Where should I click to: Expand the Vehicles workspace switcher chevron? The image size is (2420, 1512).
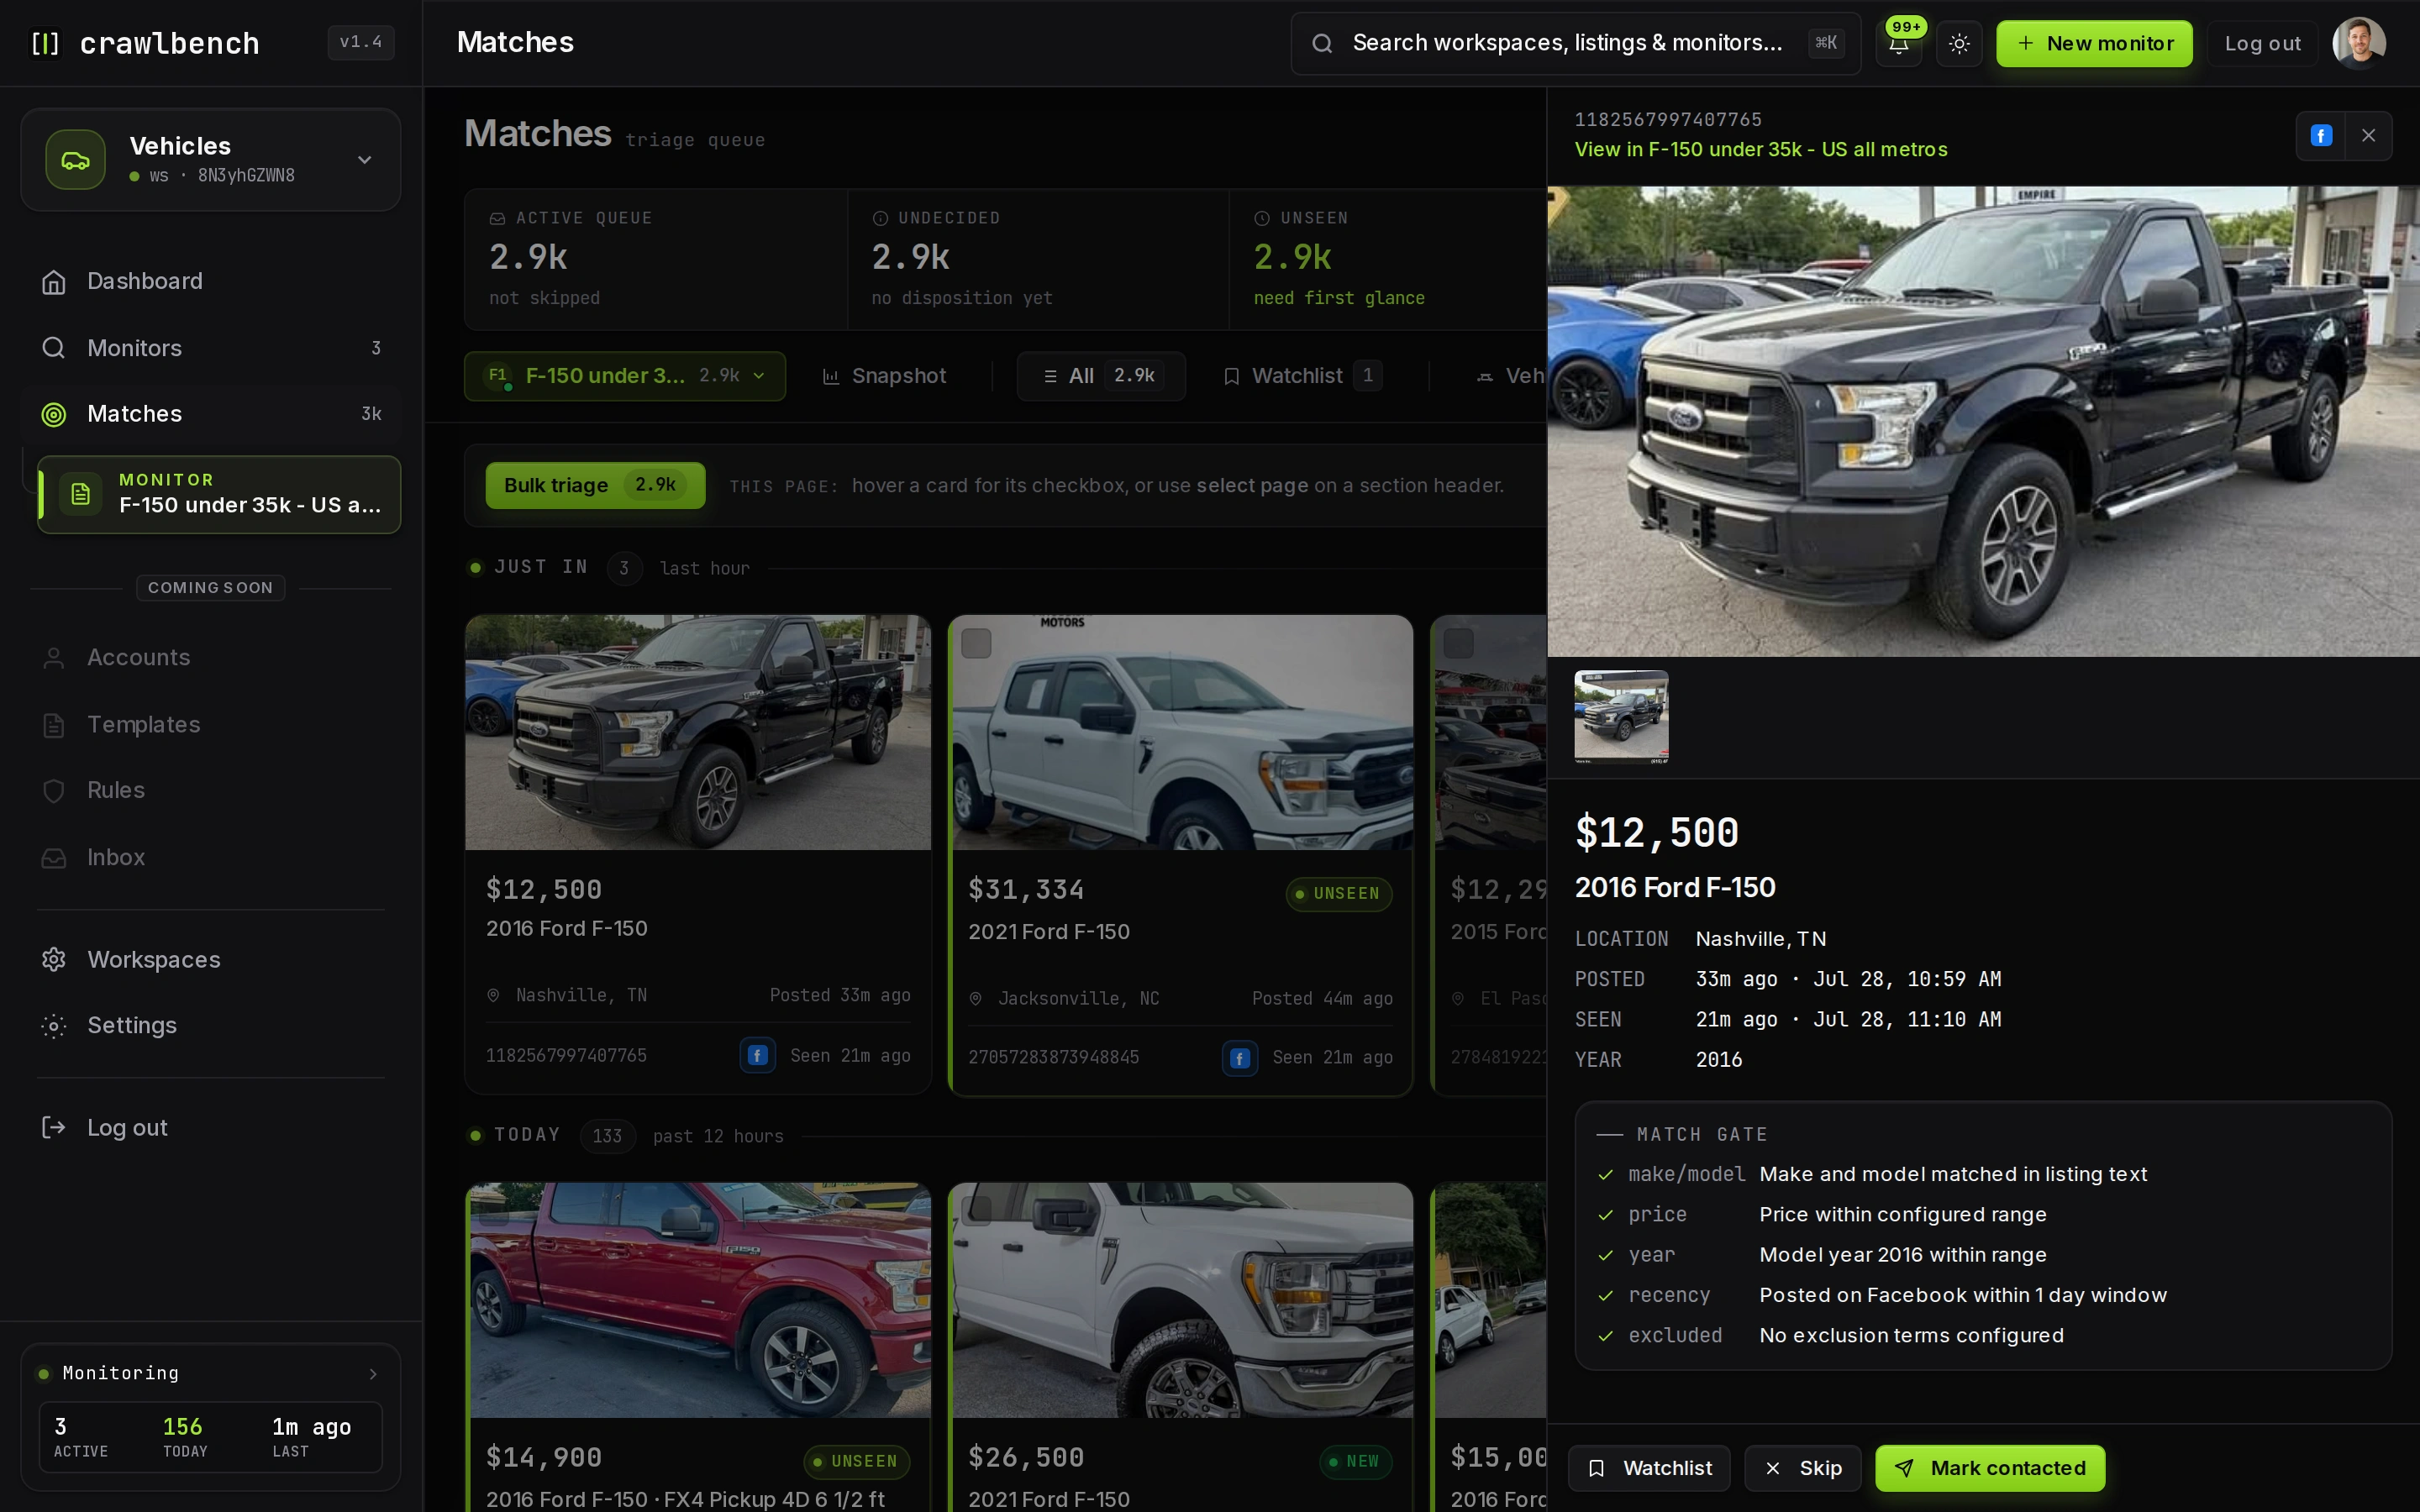point(365,160)
